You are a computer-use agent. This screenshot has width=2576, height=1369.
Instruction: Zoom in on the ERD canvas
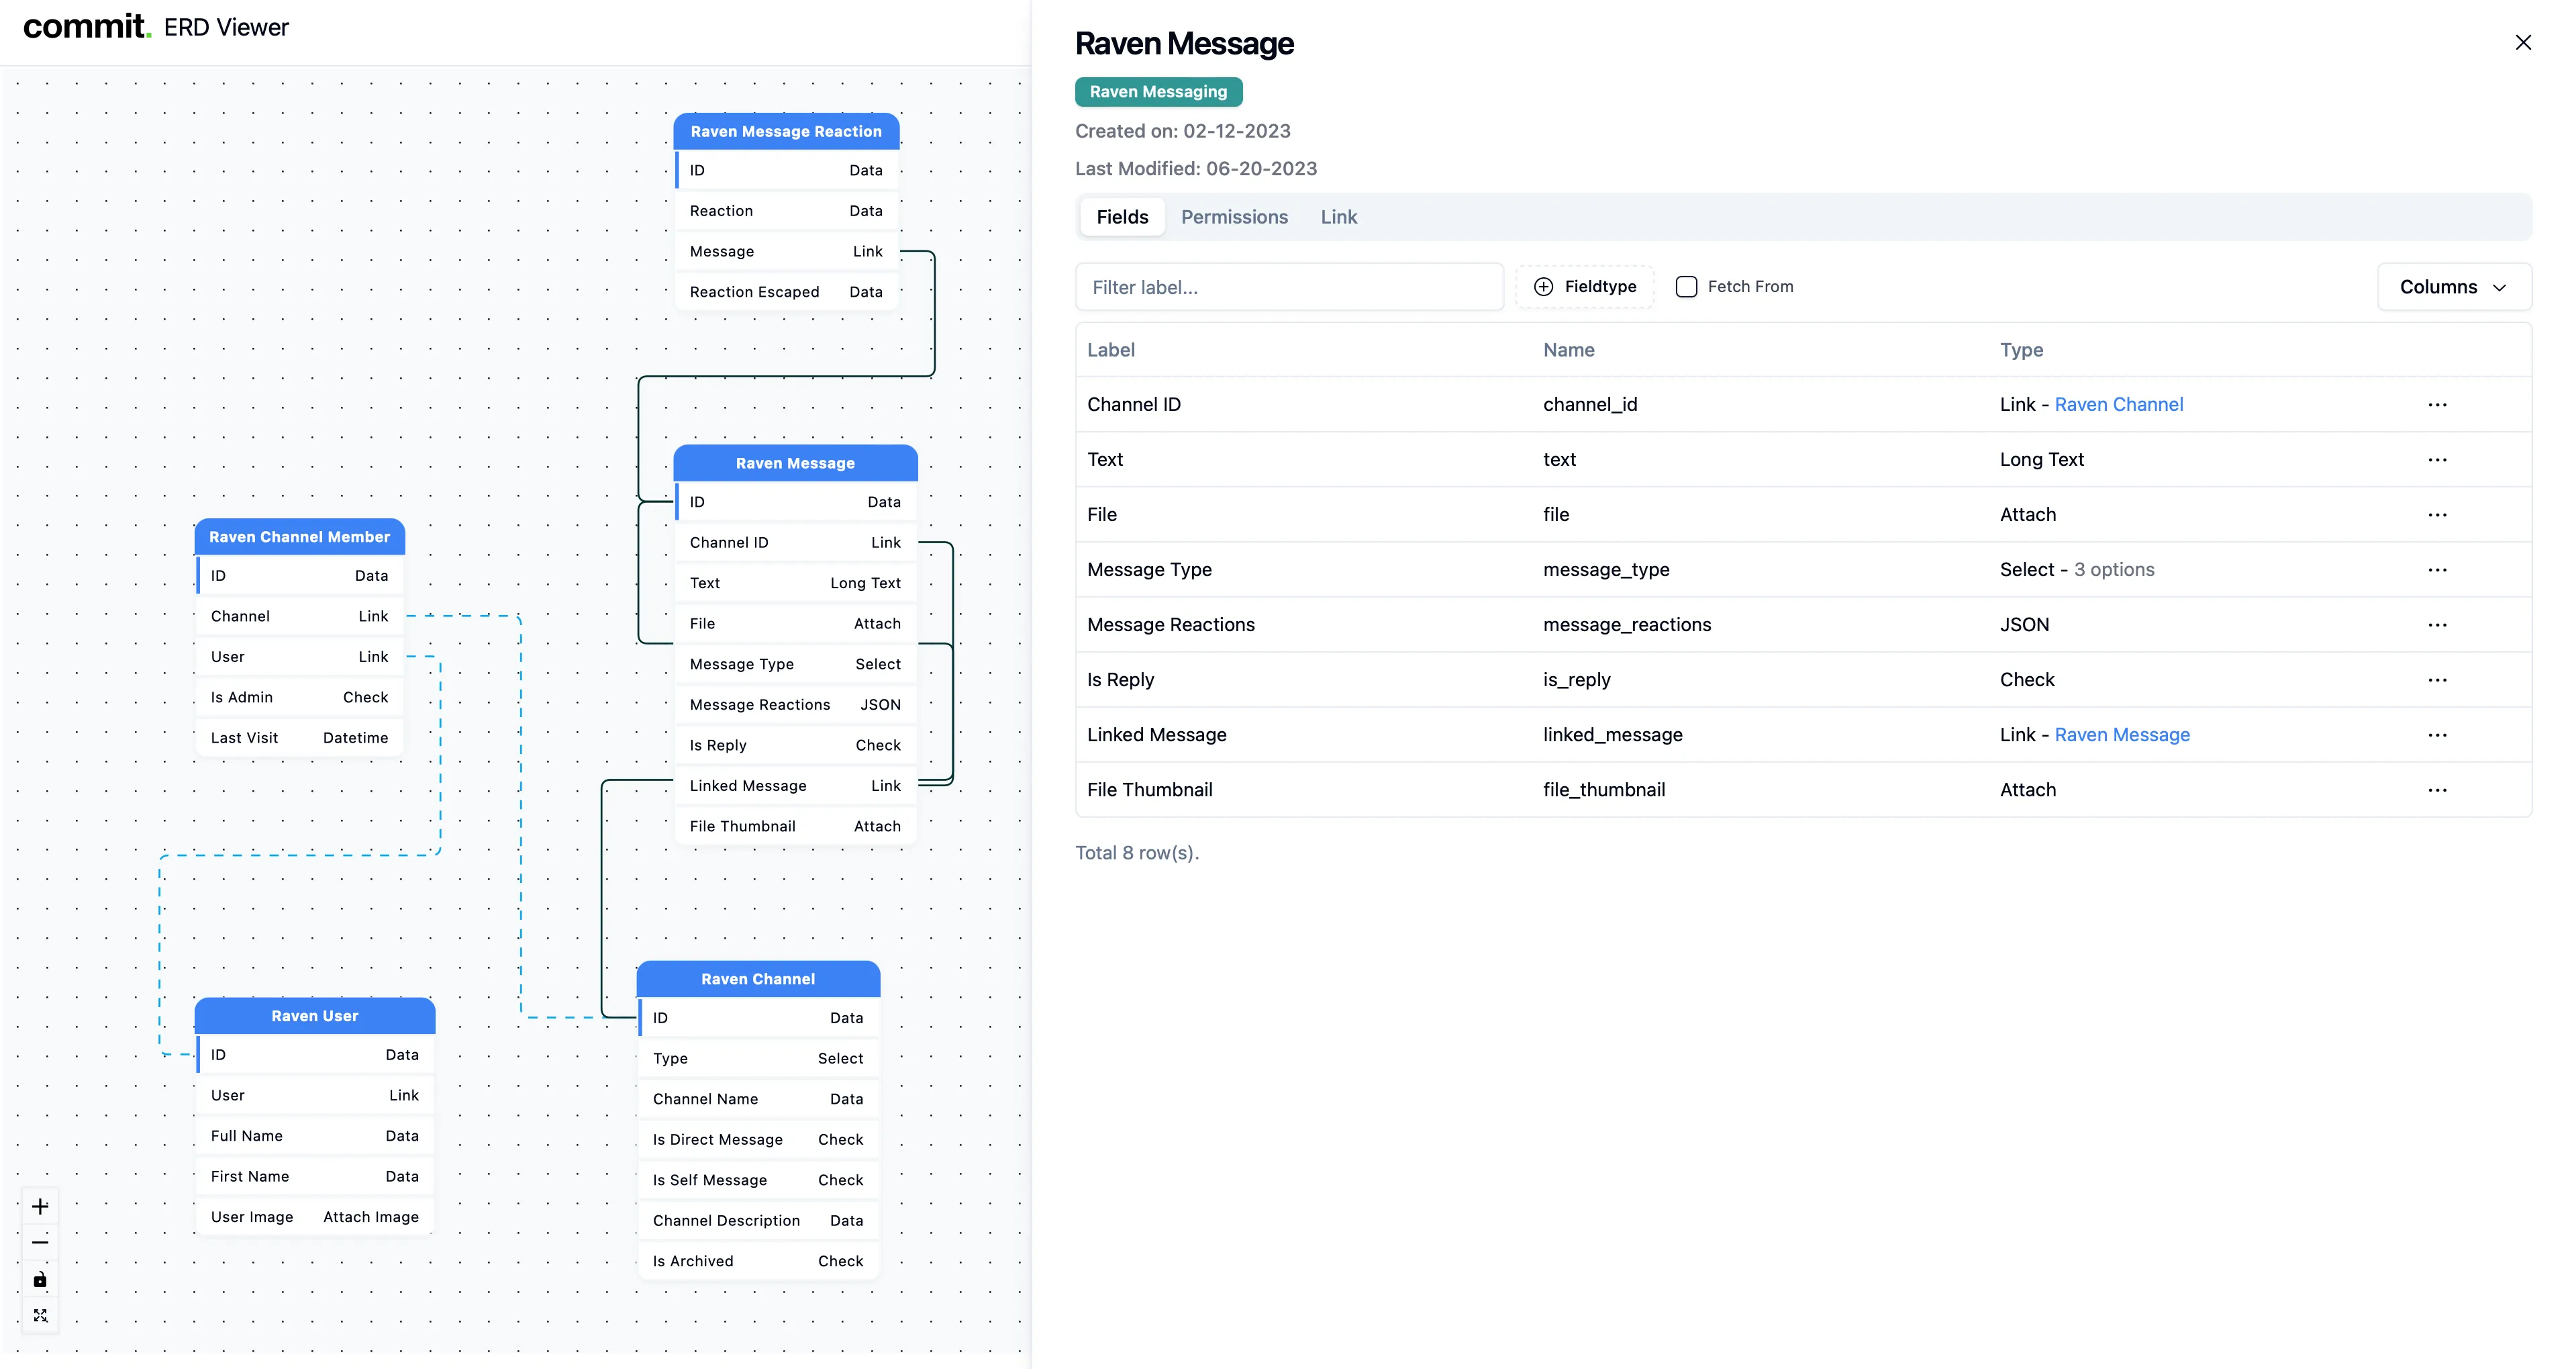[40, 1206]
